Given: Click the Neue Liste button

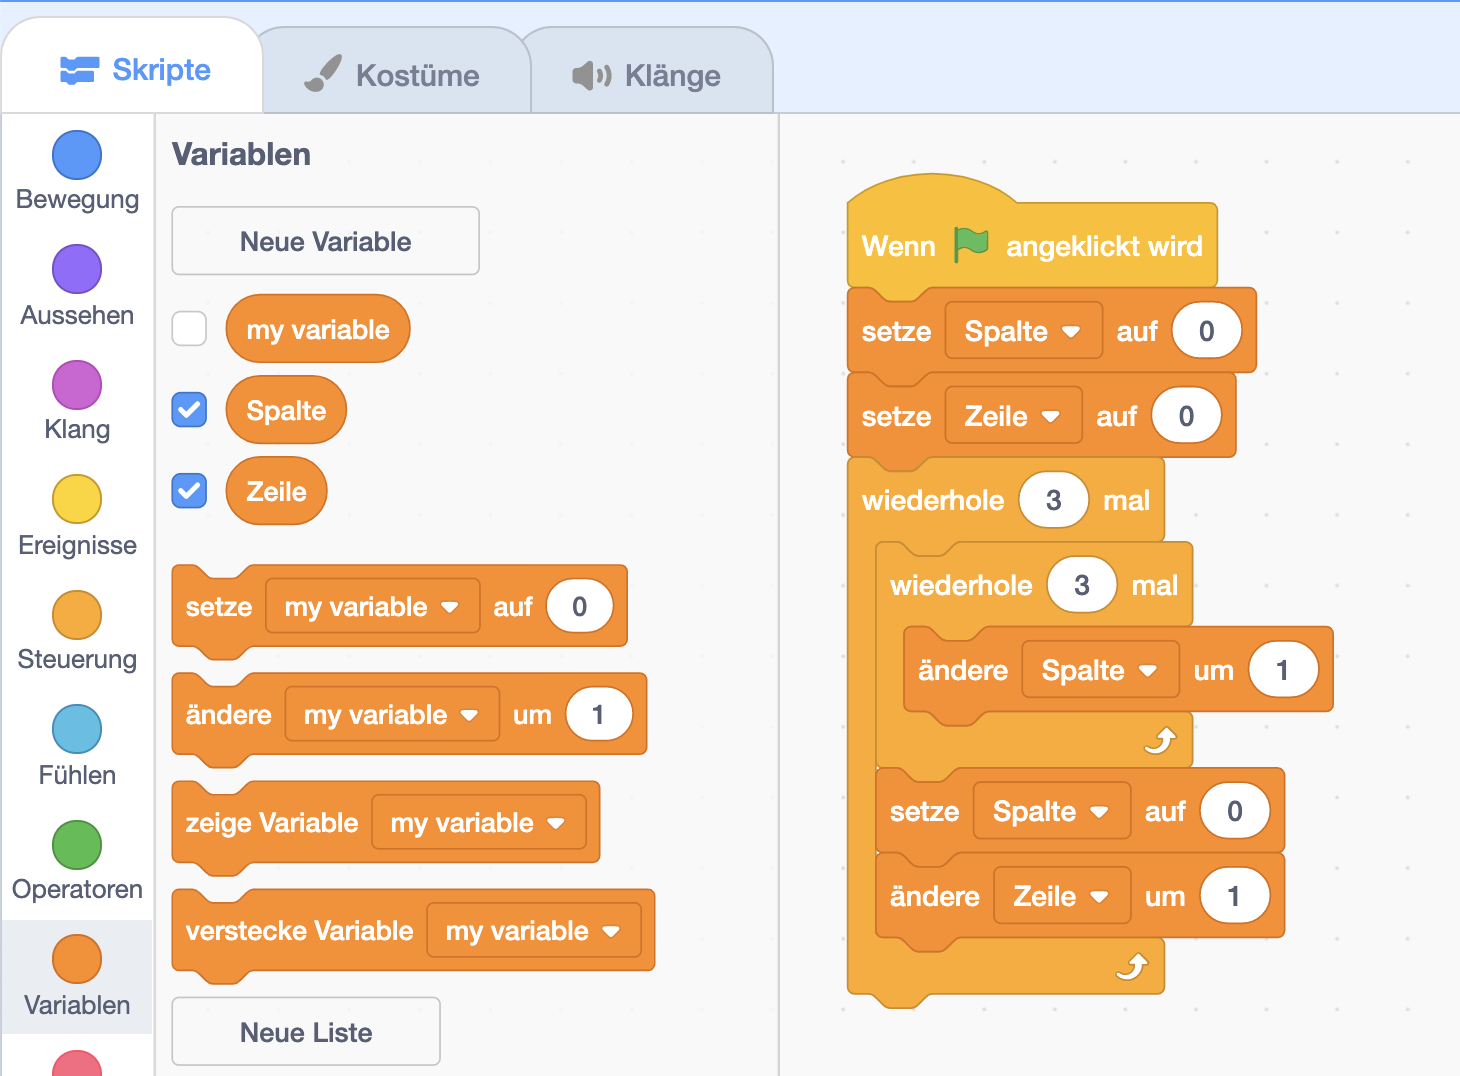Looking at the screenshot, I should coord(306,1032).
